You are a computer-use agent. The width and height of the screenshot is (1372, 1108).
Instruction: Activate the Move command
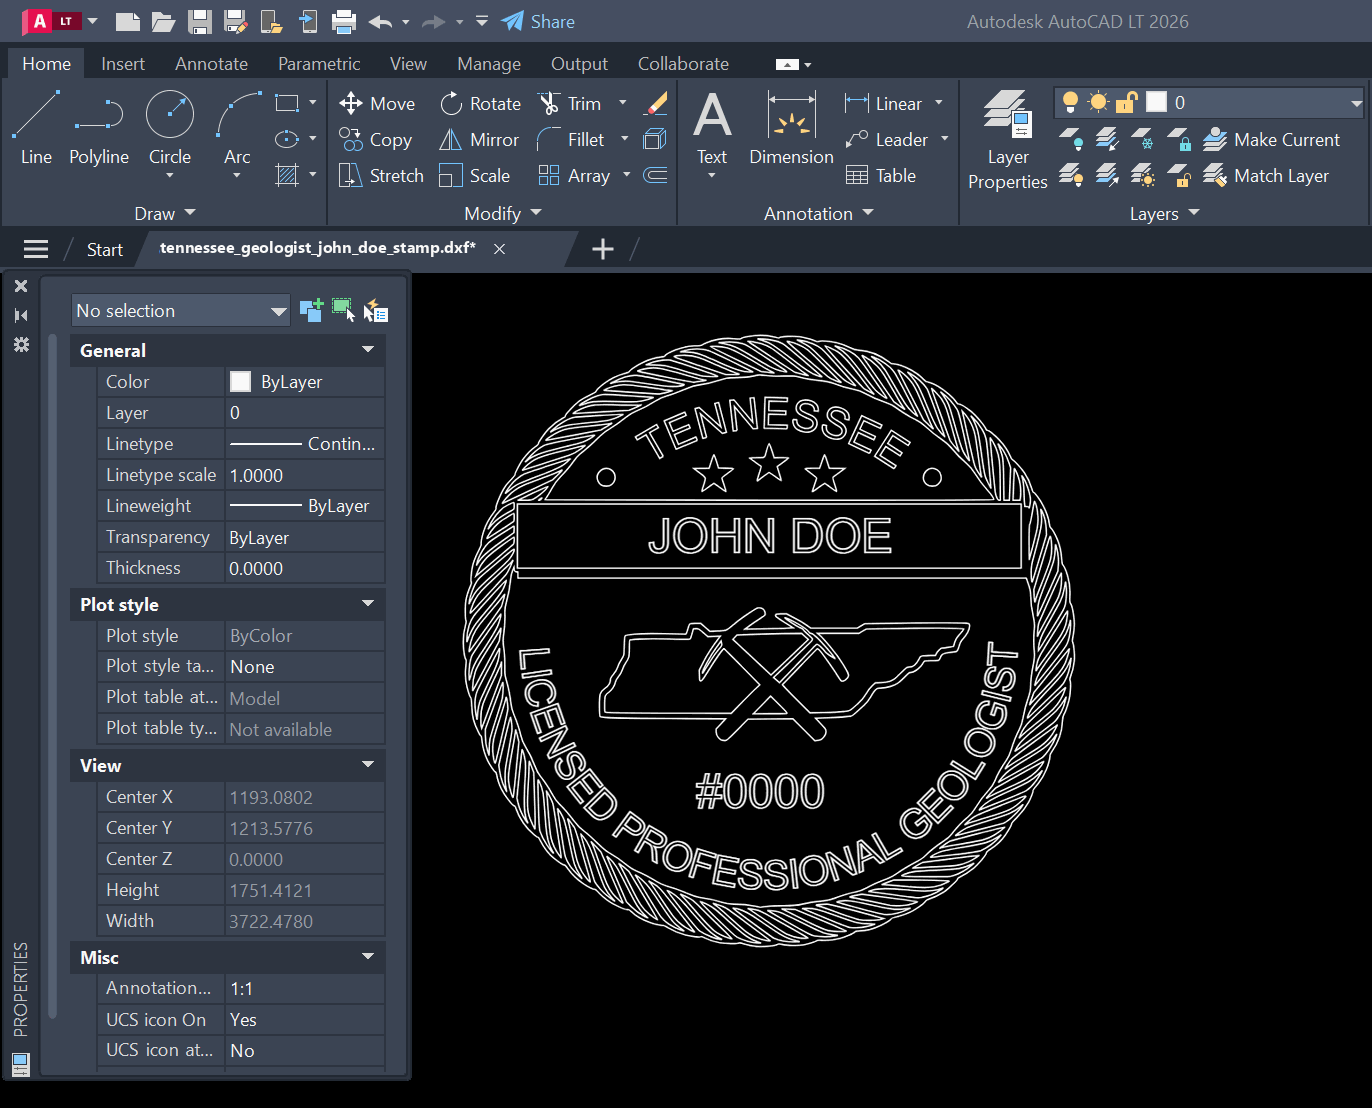(377, 103)
